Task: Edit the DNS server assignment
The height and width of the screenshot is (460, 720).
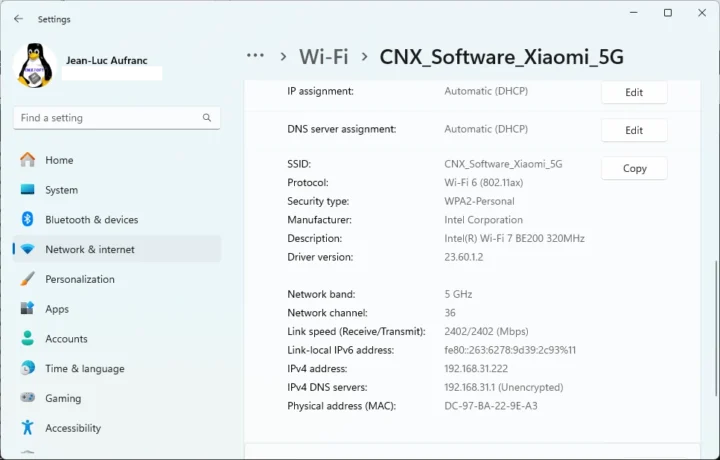Action: click(634, 130)
